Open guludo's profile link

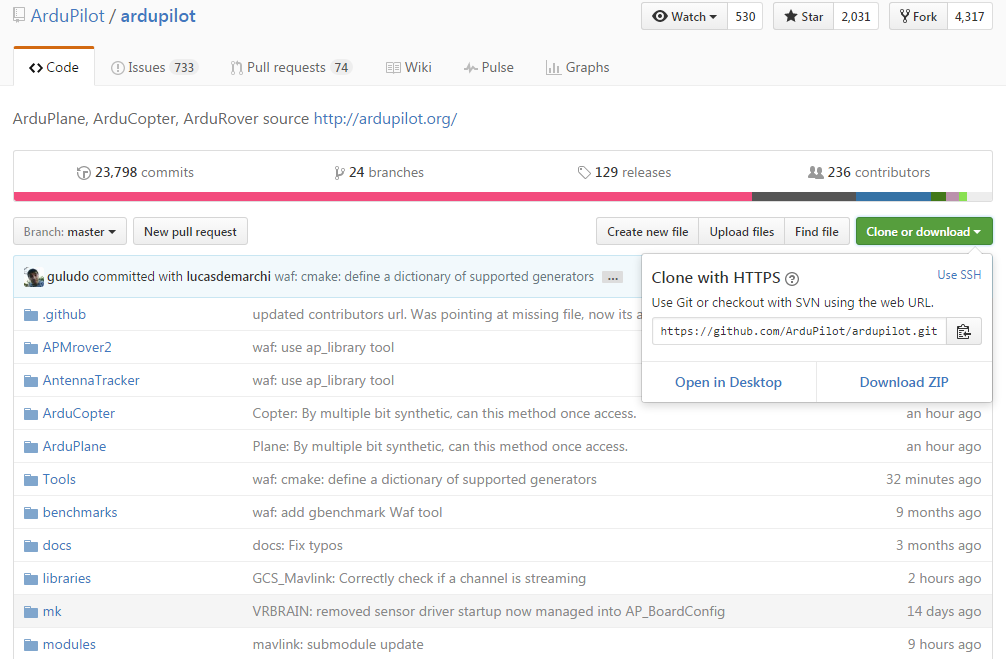[x=68, y=277]
